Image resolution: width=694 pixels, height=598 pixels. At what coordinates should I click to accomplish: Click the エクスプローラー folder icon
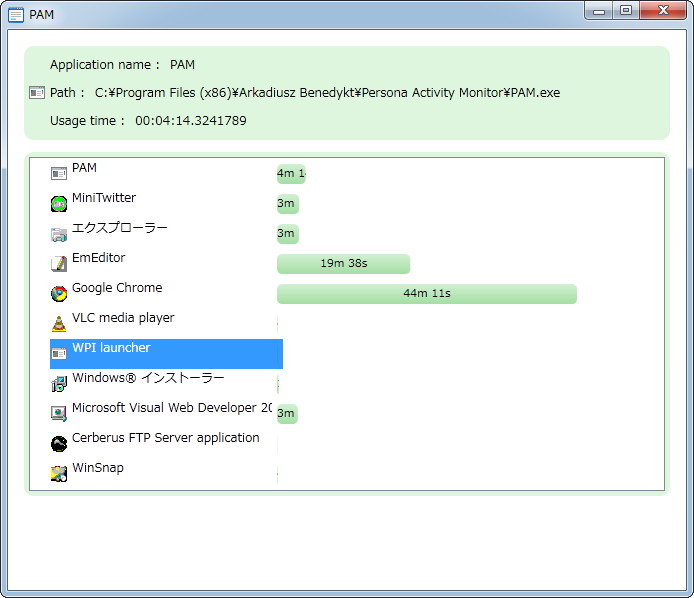pos(59,234)
